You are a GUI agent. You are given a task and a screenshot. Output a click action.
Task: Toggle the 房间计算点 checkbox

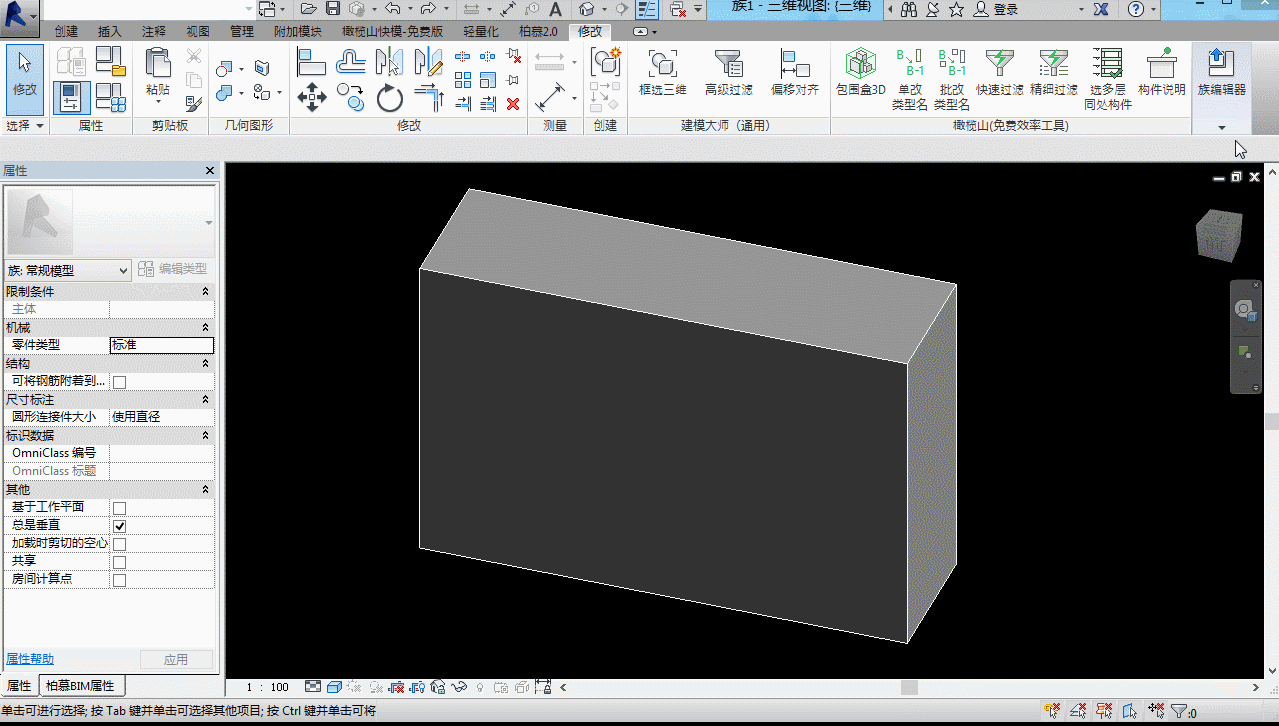[119, 579]
